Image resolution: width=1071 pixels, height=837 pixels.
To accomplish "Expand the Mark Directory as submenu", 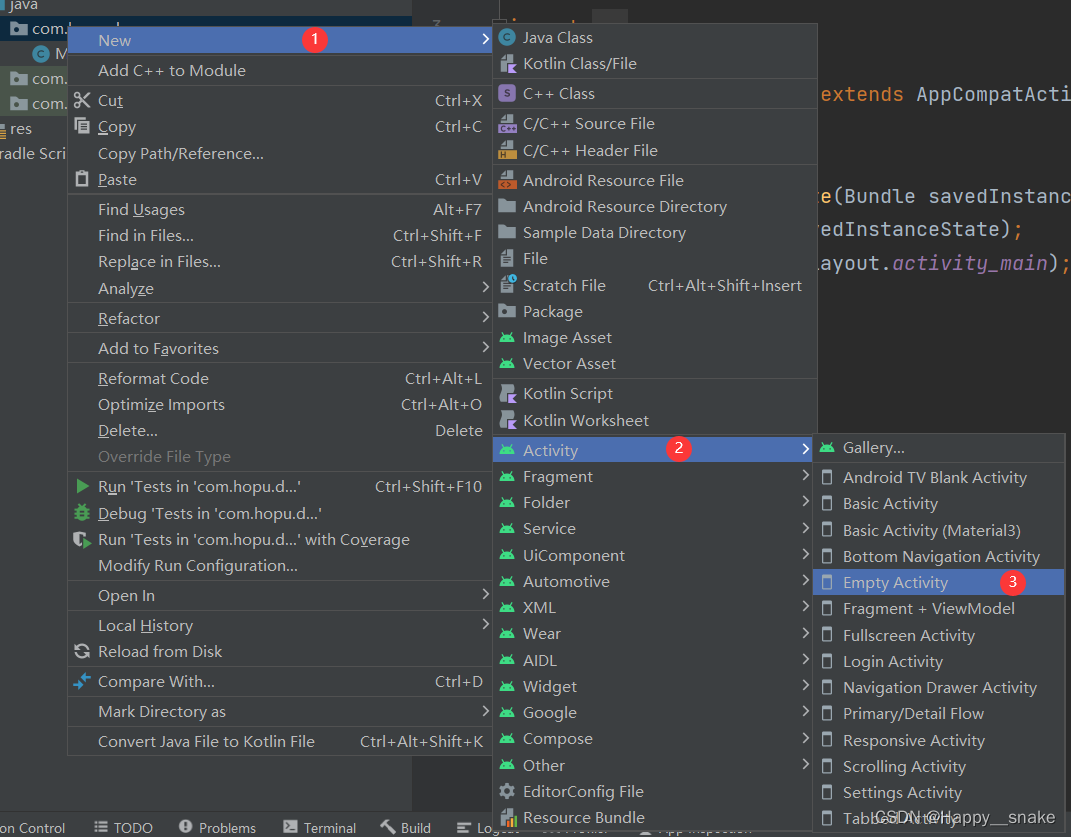I will pyautogui.click(x=486, y=711).
